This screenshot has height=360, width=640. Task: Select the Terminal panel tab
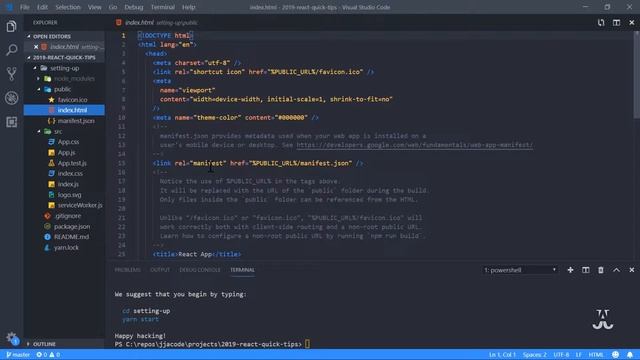[242, 270]
